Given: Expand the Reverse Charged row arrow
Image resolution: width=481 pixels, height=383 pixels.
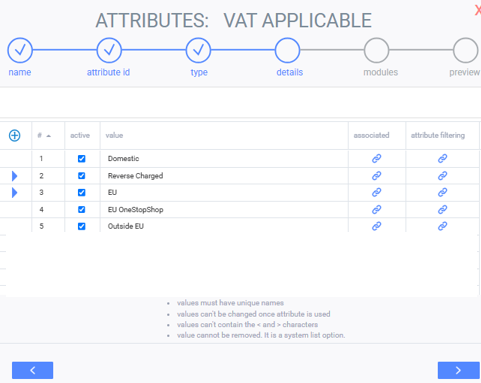Looking at the screenshot, I should [x=14, y=176].
